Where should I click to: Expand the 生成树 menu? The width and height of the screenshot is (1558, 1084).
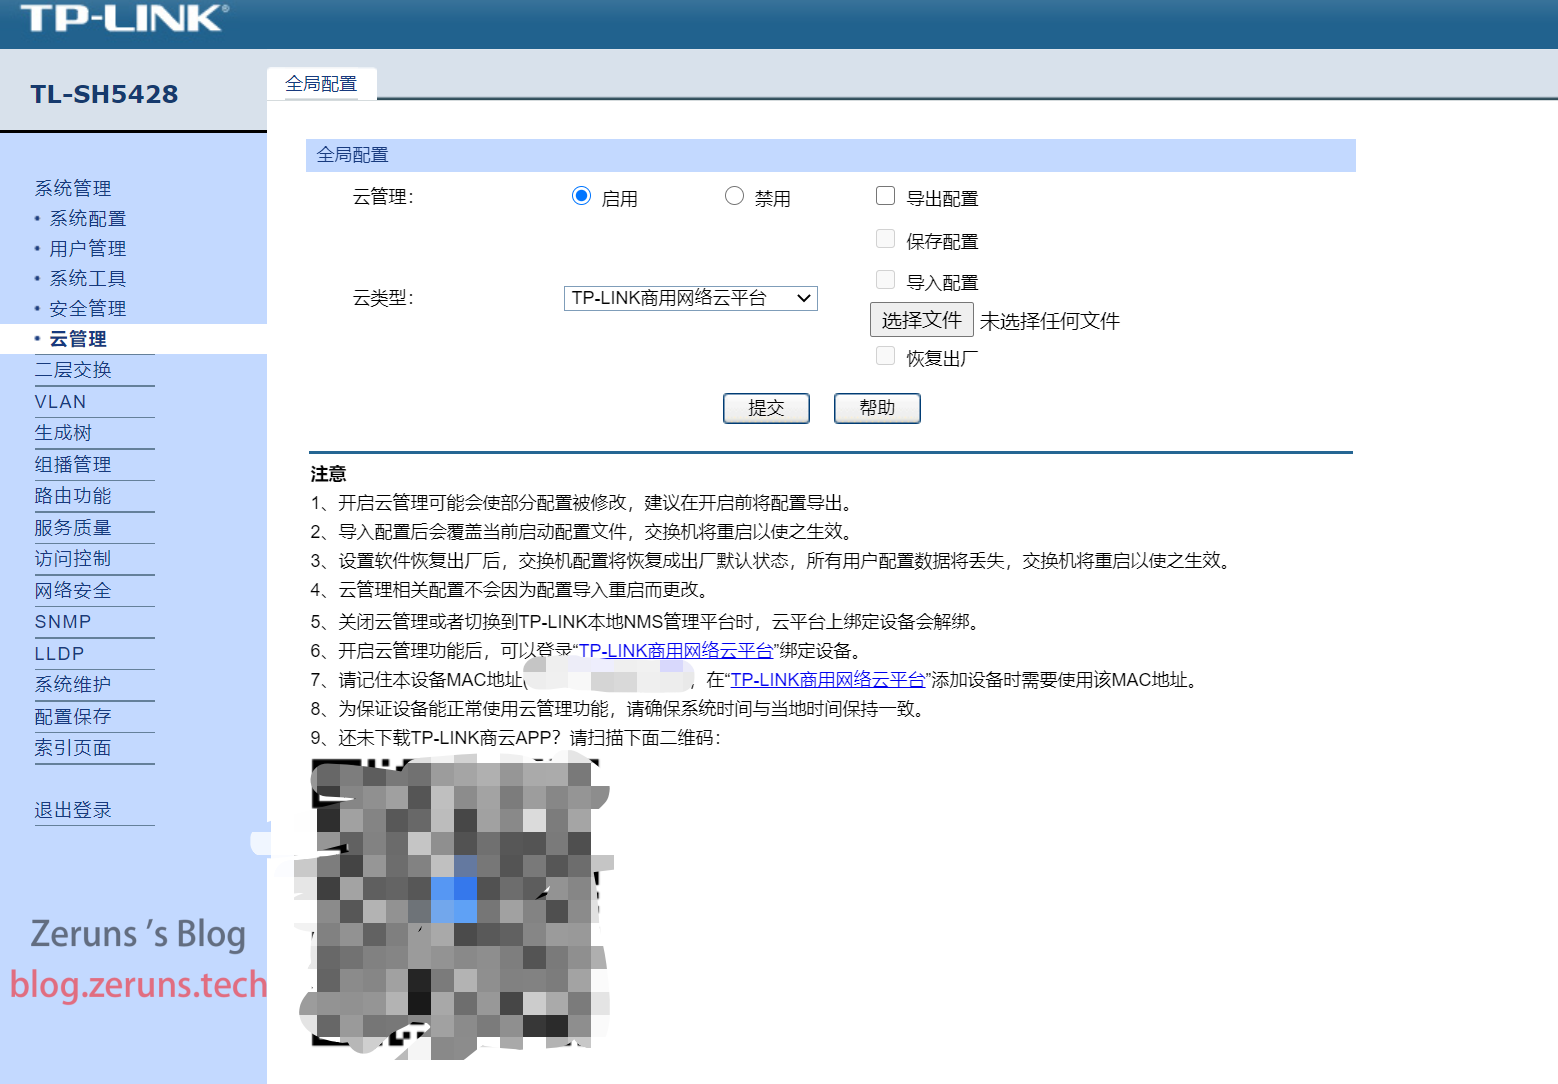63,433
